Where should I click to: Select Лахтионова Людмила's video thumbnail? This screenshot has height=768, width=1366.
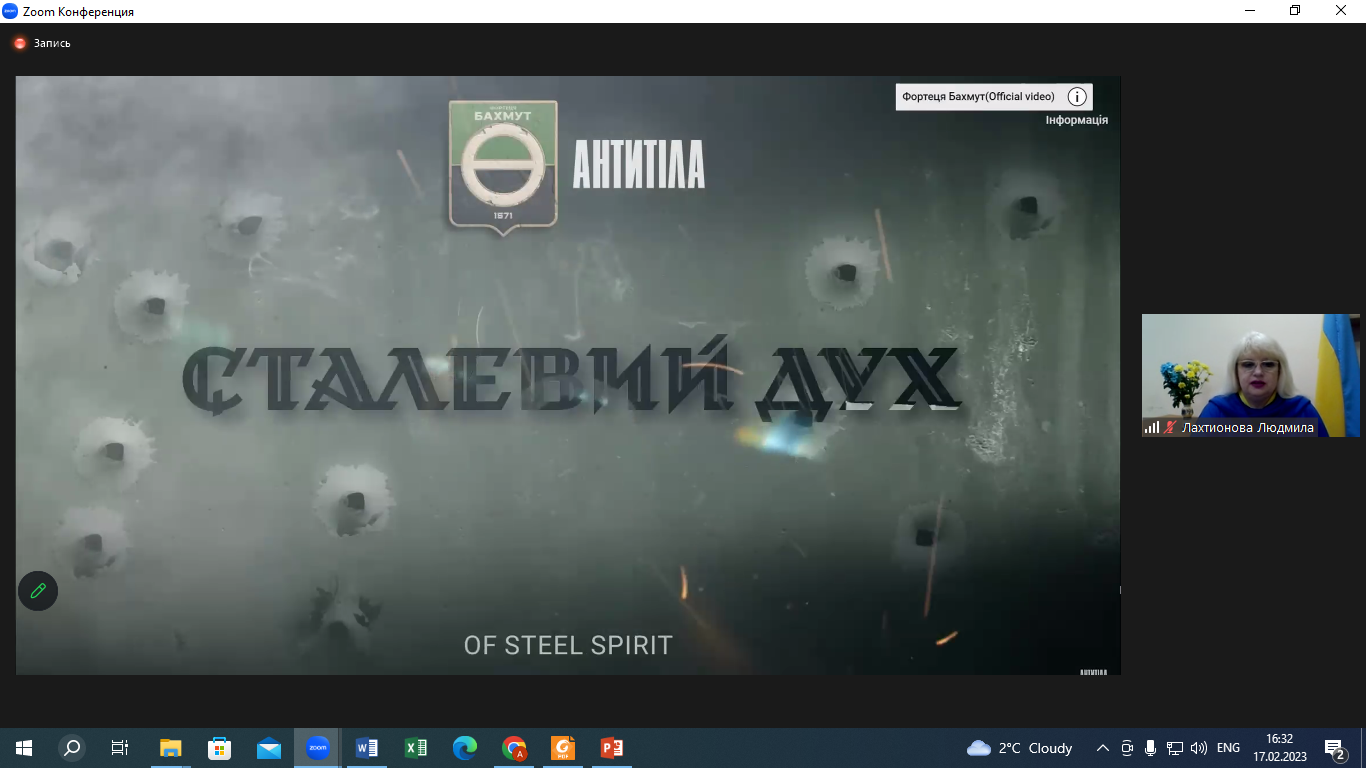coord(1250,370)
